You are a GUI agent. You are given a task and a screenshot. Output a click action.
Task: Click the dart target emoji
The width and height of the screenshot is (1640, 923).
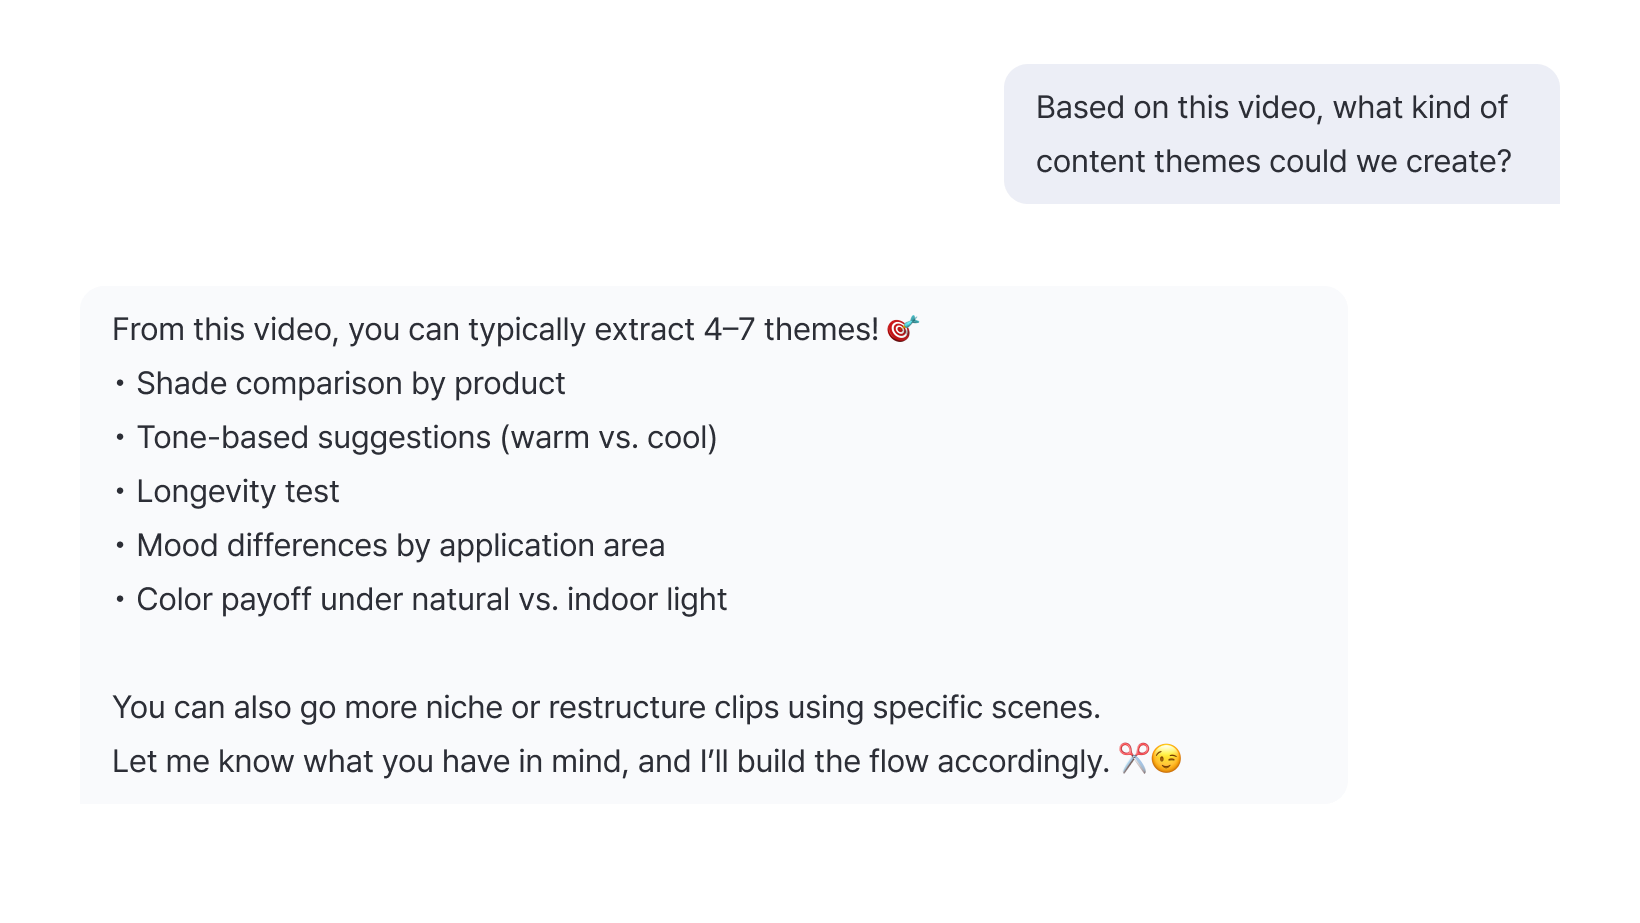[x=902, y=329]
